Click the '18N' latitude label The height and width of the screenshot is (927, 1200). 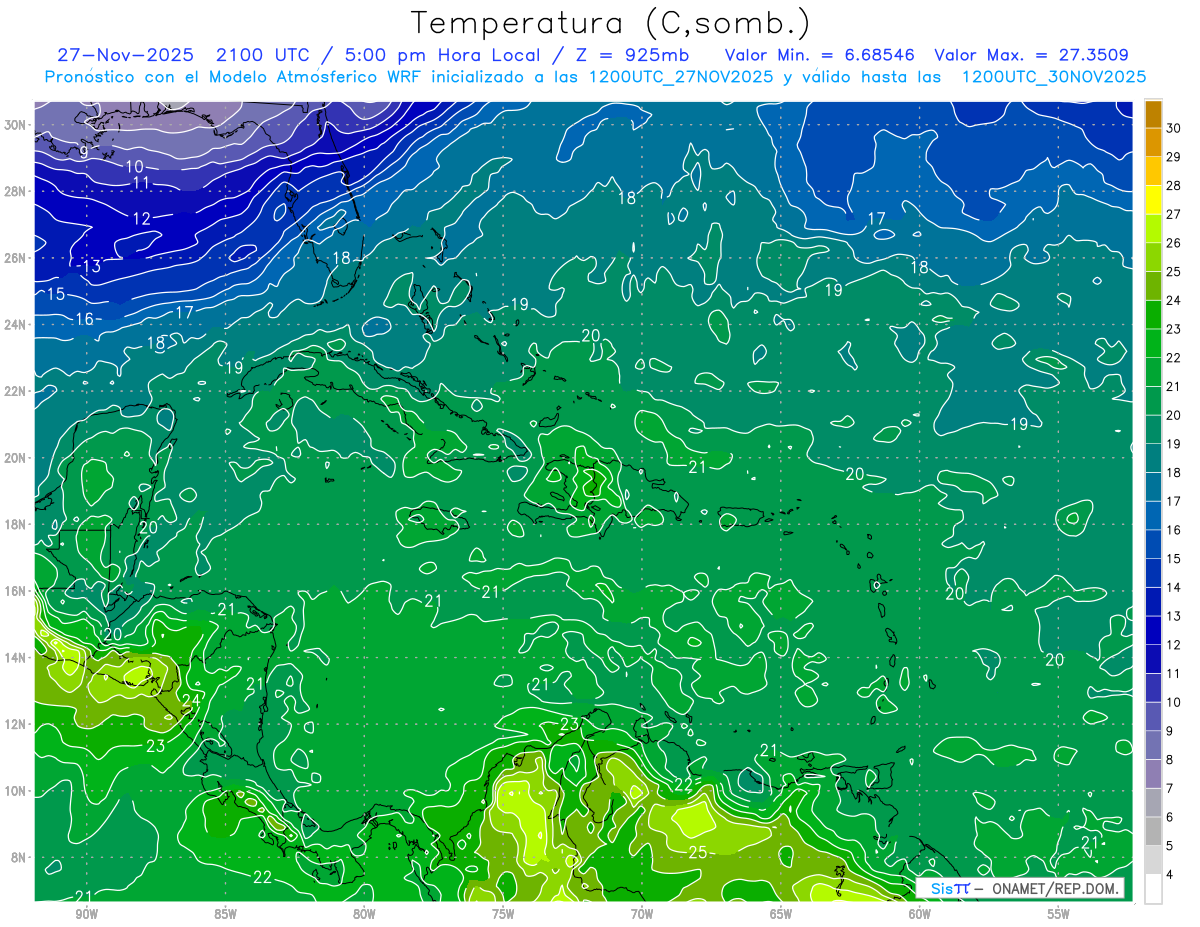(15, 524)
